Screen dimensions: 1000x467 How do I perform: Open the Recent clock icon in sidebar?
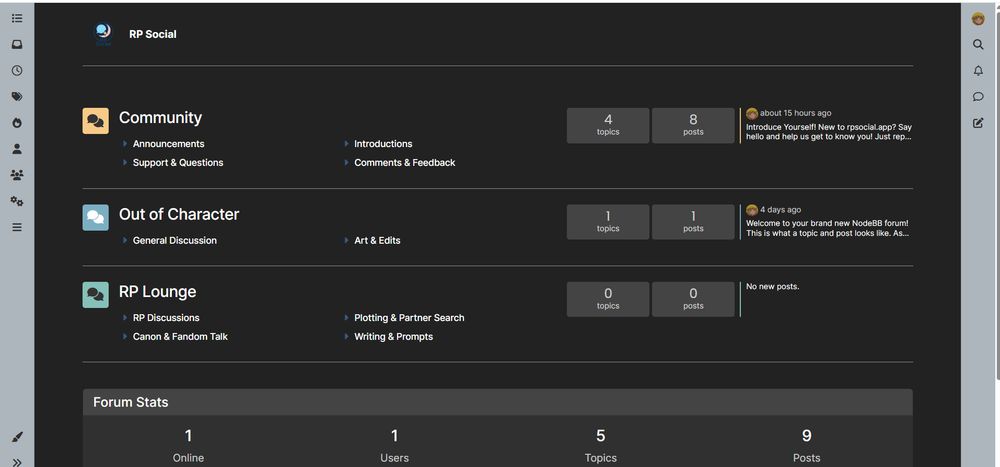pos(17,71)
